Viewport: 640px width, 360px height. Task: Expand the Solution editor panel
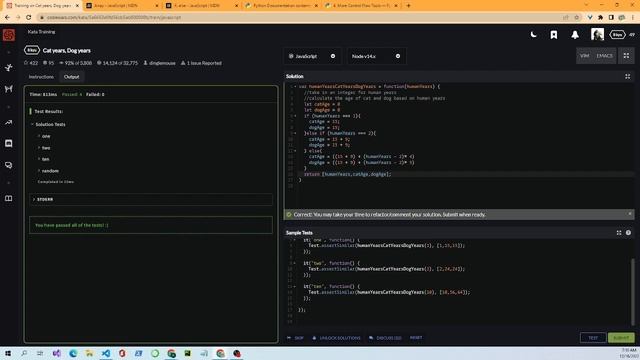pos(627,76)
